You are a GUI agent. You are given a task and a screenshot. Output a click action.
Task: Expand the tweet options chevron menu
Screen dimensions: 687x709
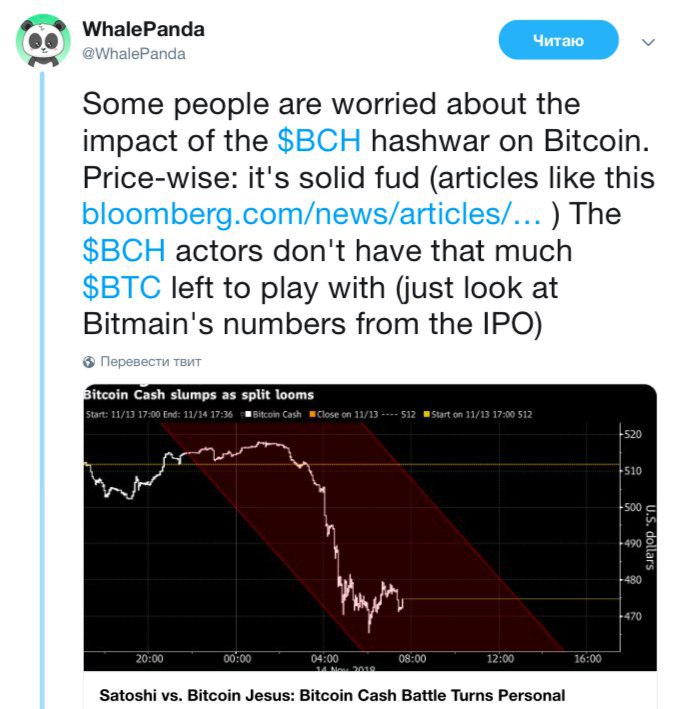coord(647,43)
